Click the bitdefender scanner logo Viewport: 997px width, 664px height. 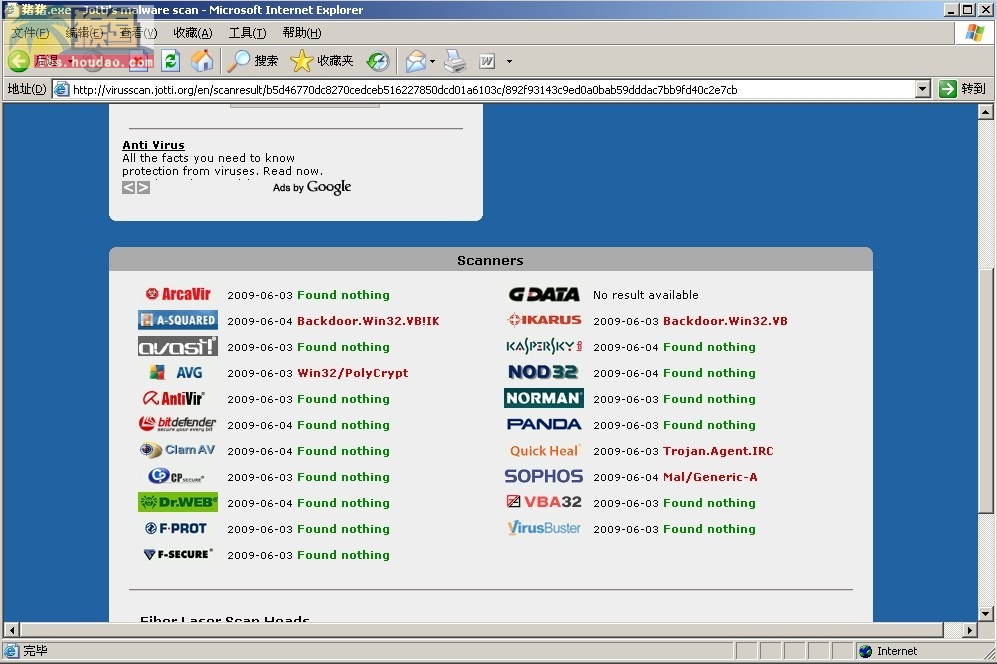177,424
